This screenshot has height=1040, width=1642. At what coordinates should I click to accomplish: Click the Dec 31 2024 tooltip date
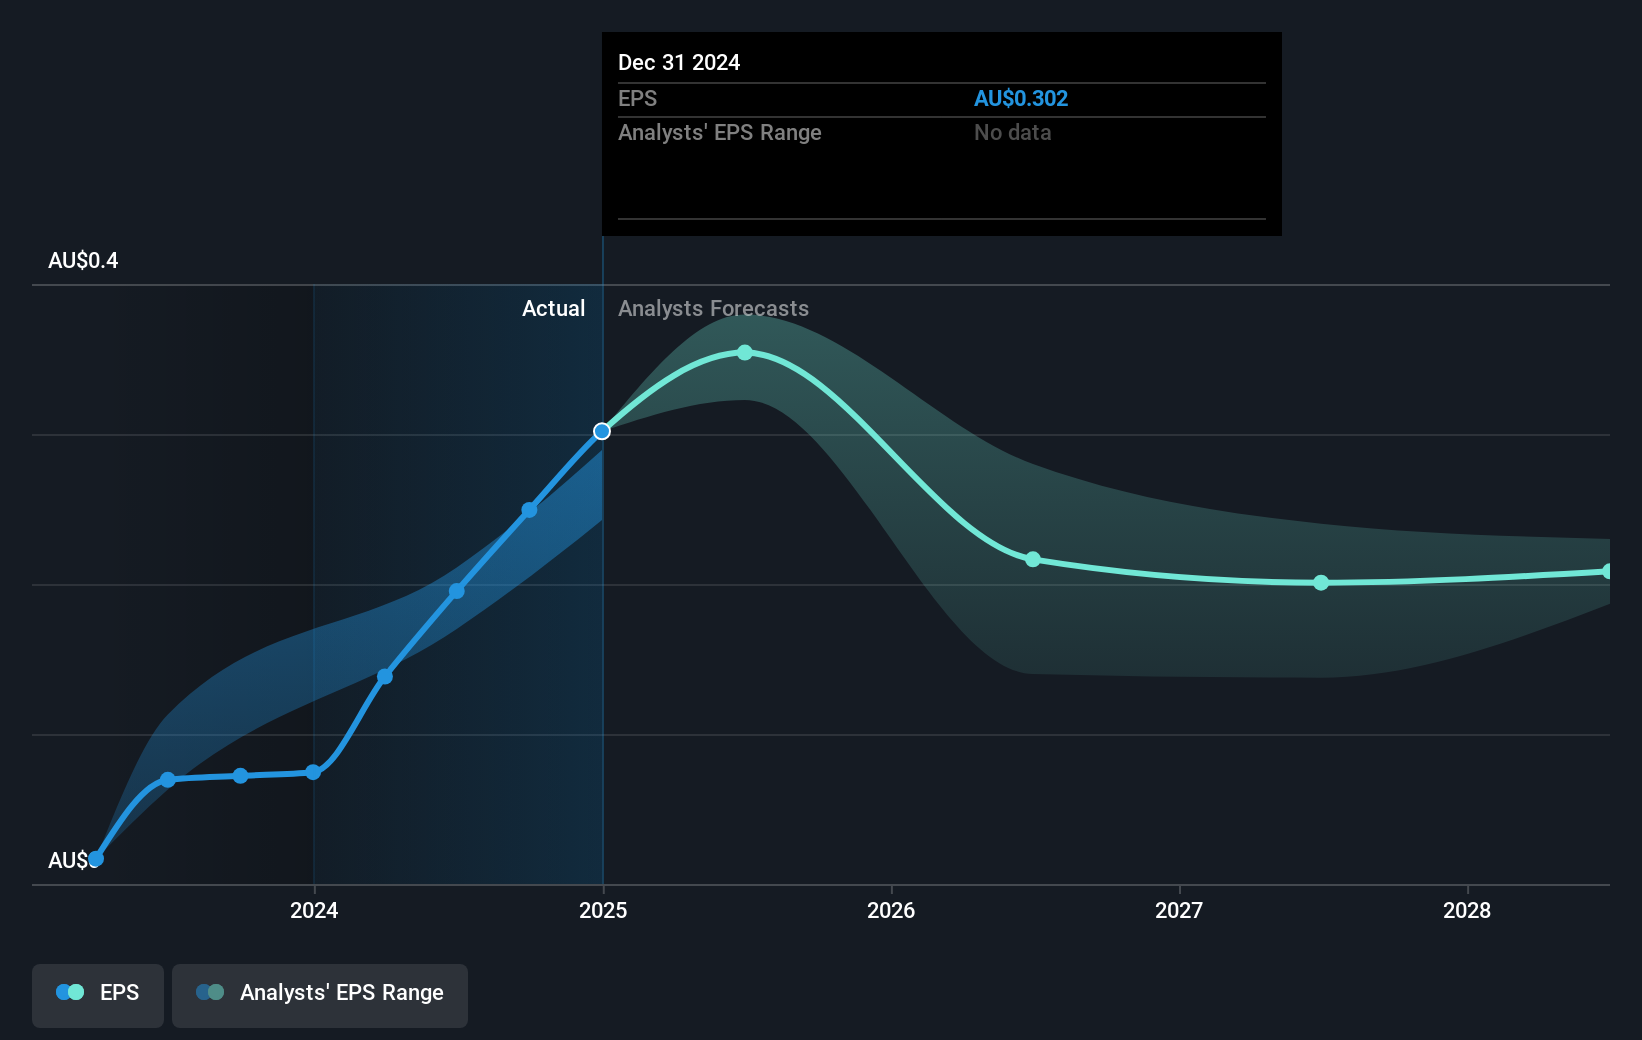tap(679, 62)
